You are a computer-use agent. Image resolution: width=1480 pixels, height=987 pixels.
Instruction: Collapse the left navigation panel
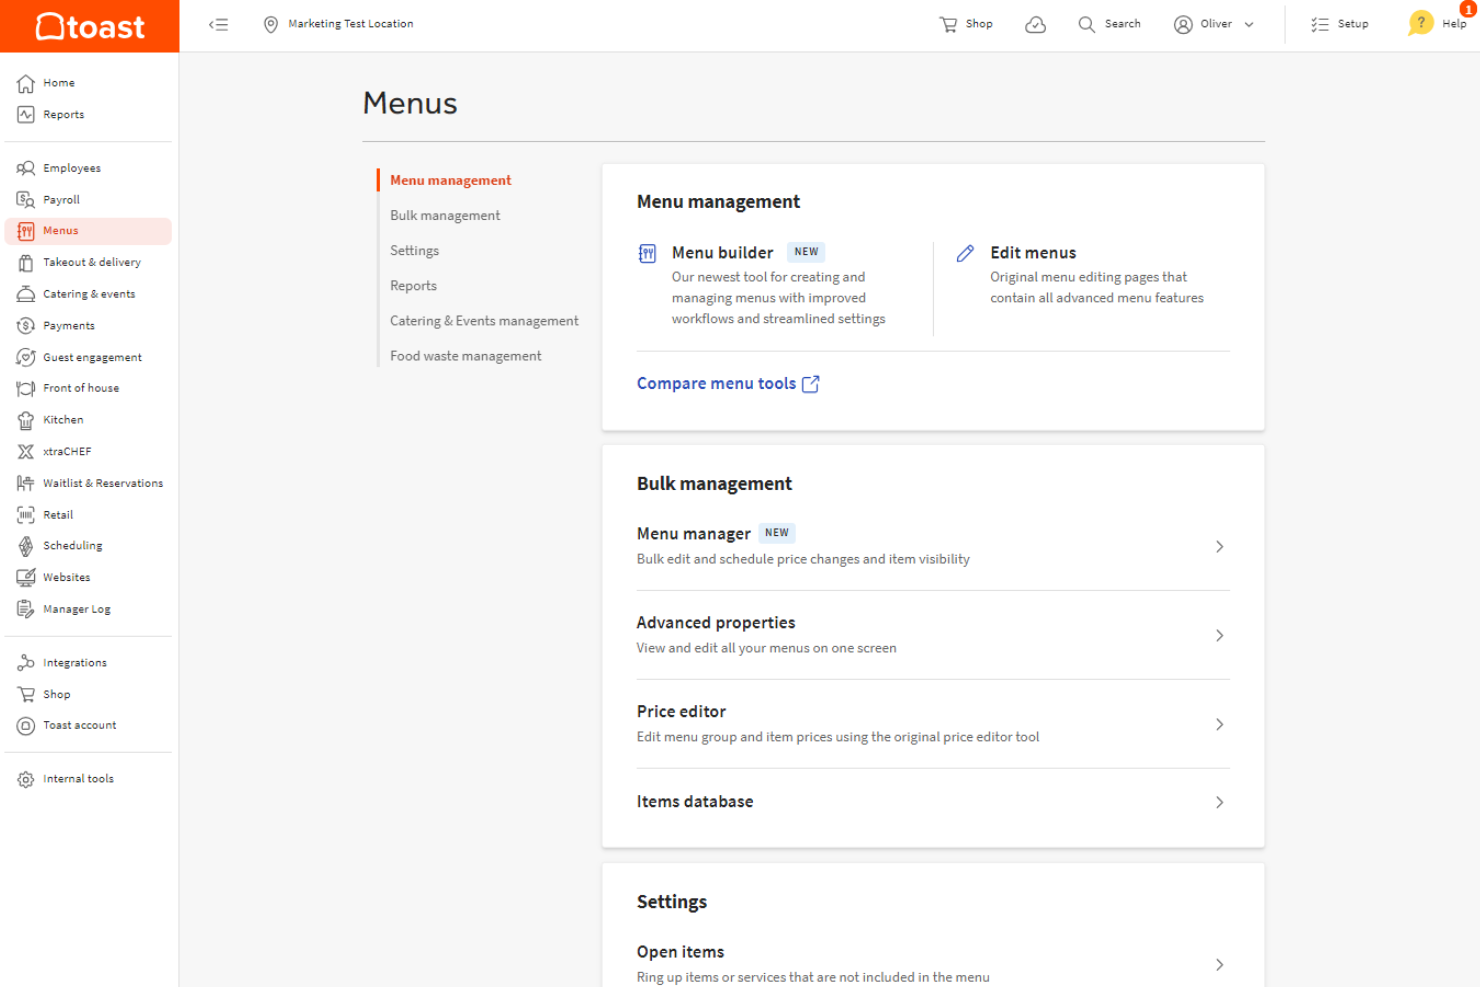(x=219, y=24)
